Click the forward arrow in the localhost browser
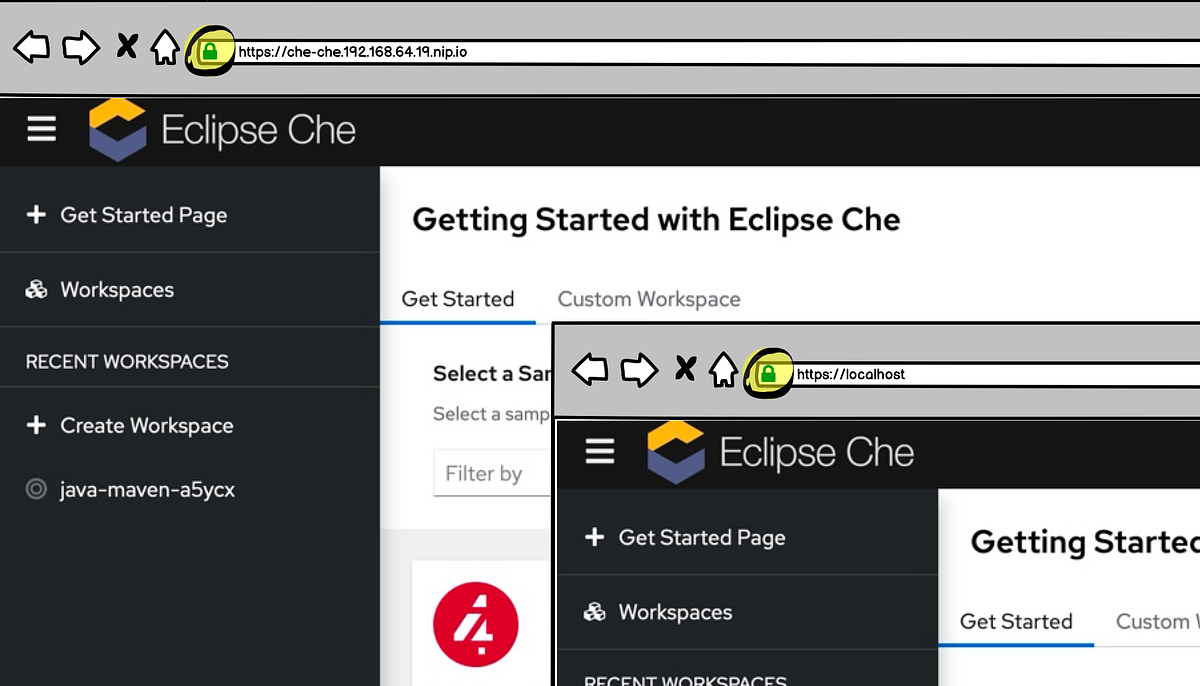This screenshot has height=686, width=1200. pyautogui.click(x=638, y=370)
